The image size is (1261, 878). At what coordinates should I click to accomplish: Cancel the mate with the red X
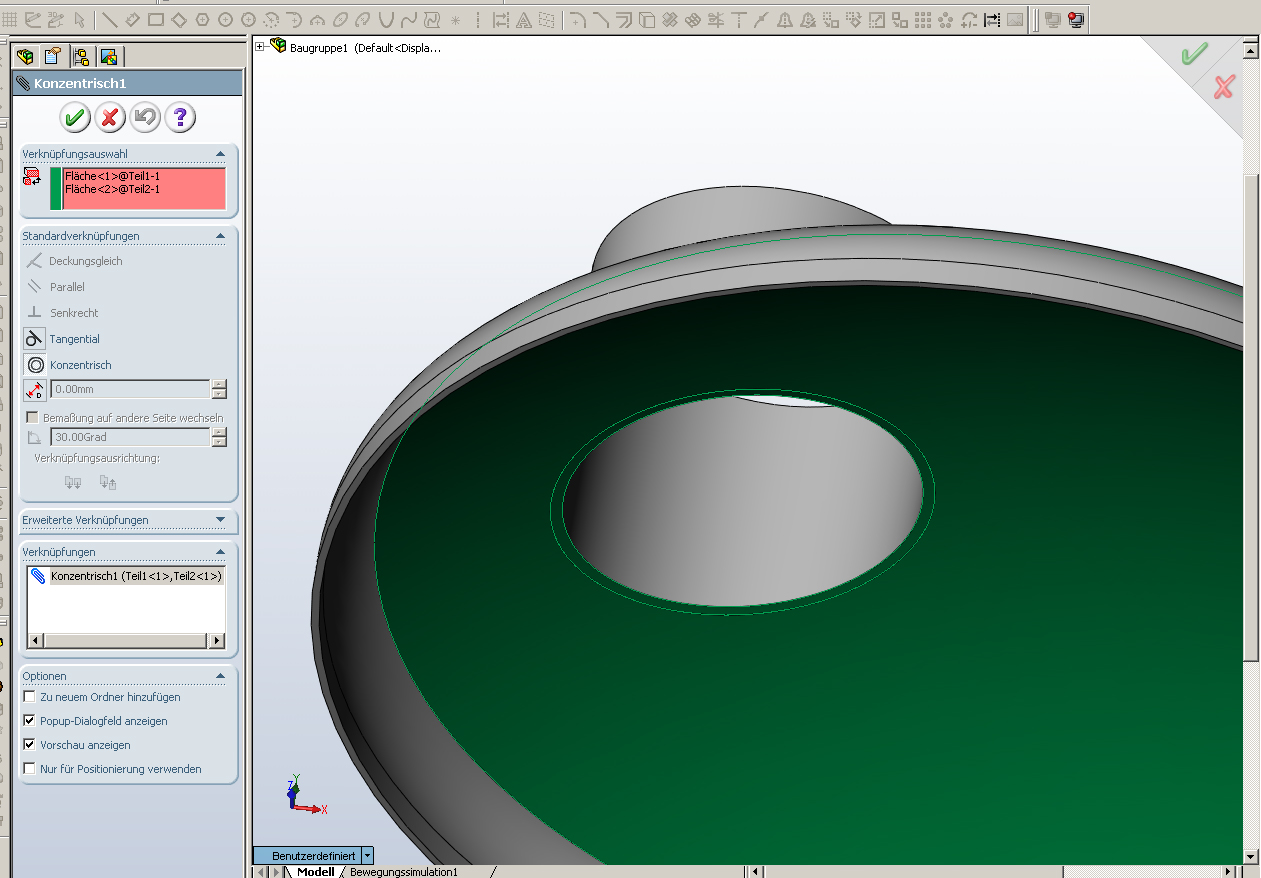click(110, 118)
